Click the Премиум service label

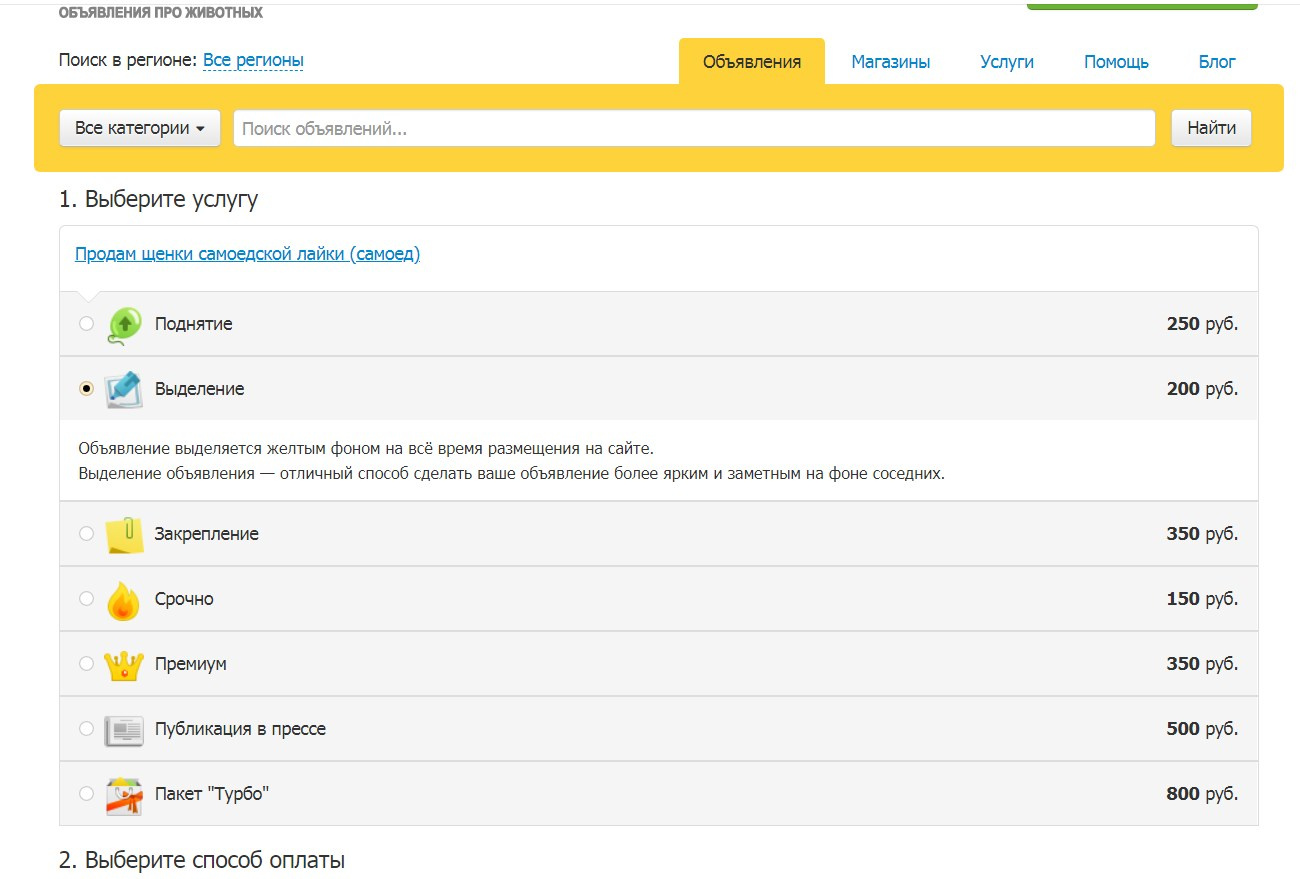(x=190, y=664)
